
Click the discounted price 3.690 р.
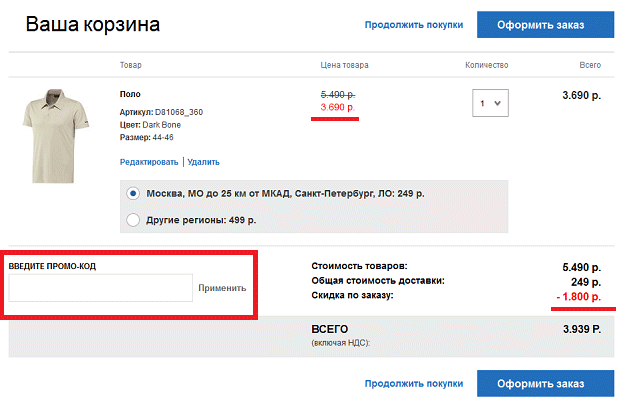337,107
